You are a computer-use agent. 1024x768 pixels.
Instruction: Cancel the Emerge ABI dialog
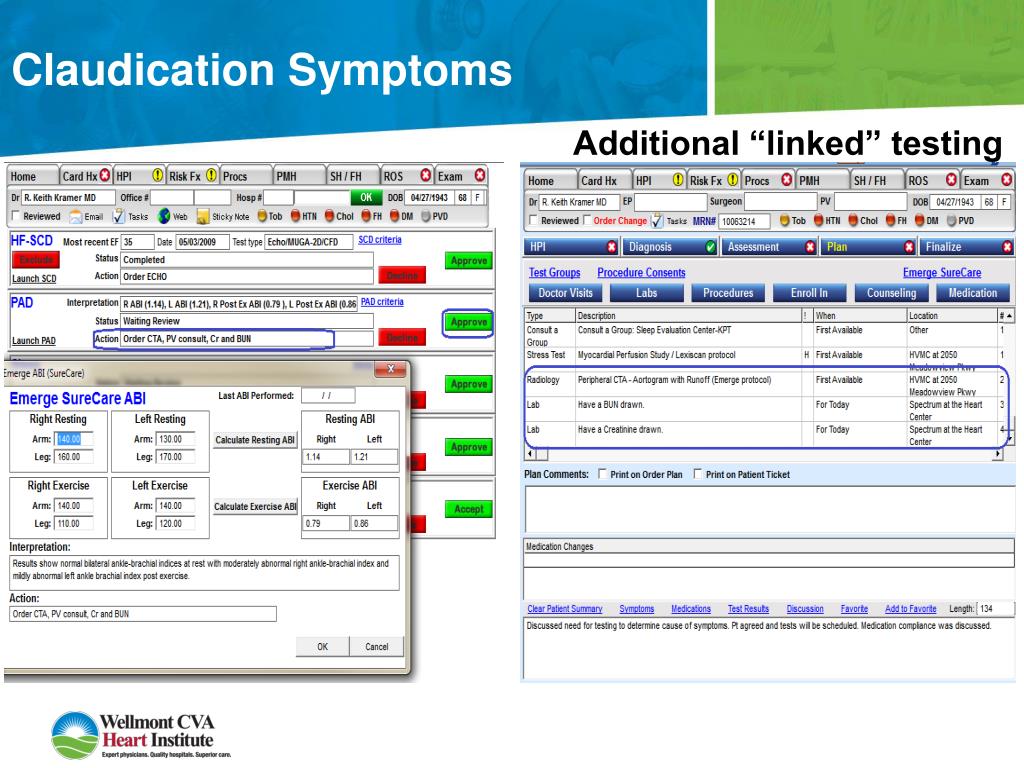tap(377, 647)
